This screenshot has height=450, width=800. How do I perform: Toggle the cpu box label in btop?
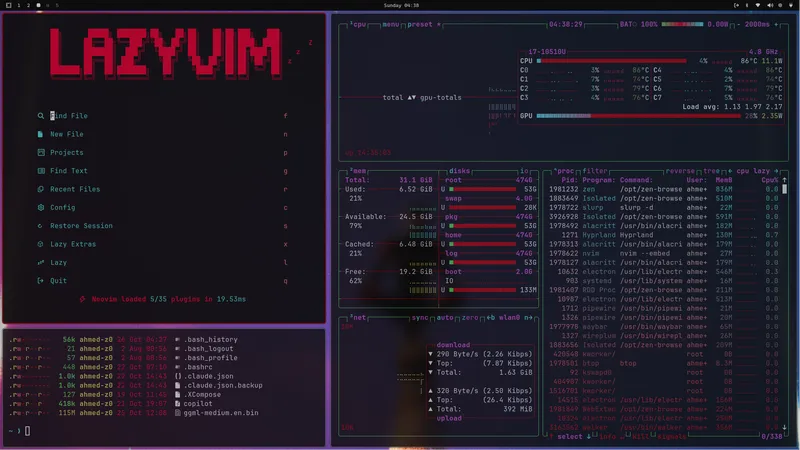pos(358,24)
